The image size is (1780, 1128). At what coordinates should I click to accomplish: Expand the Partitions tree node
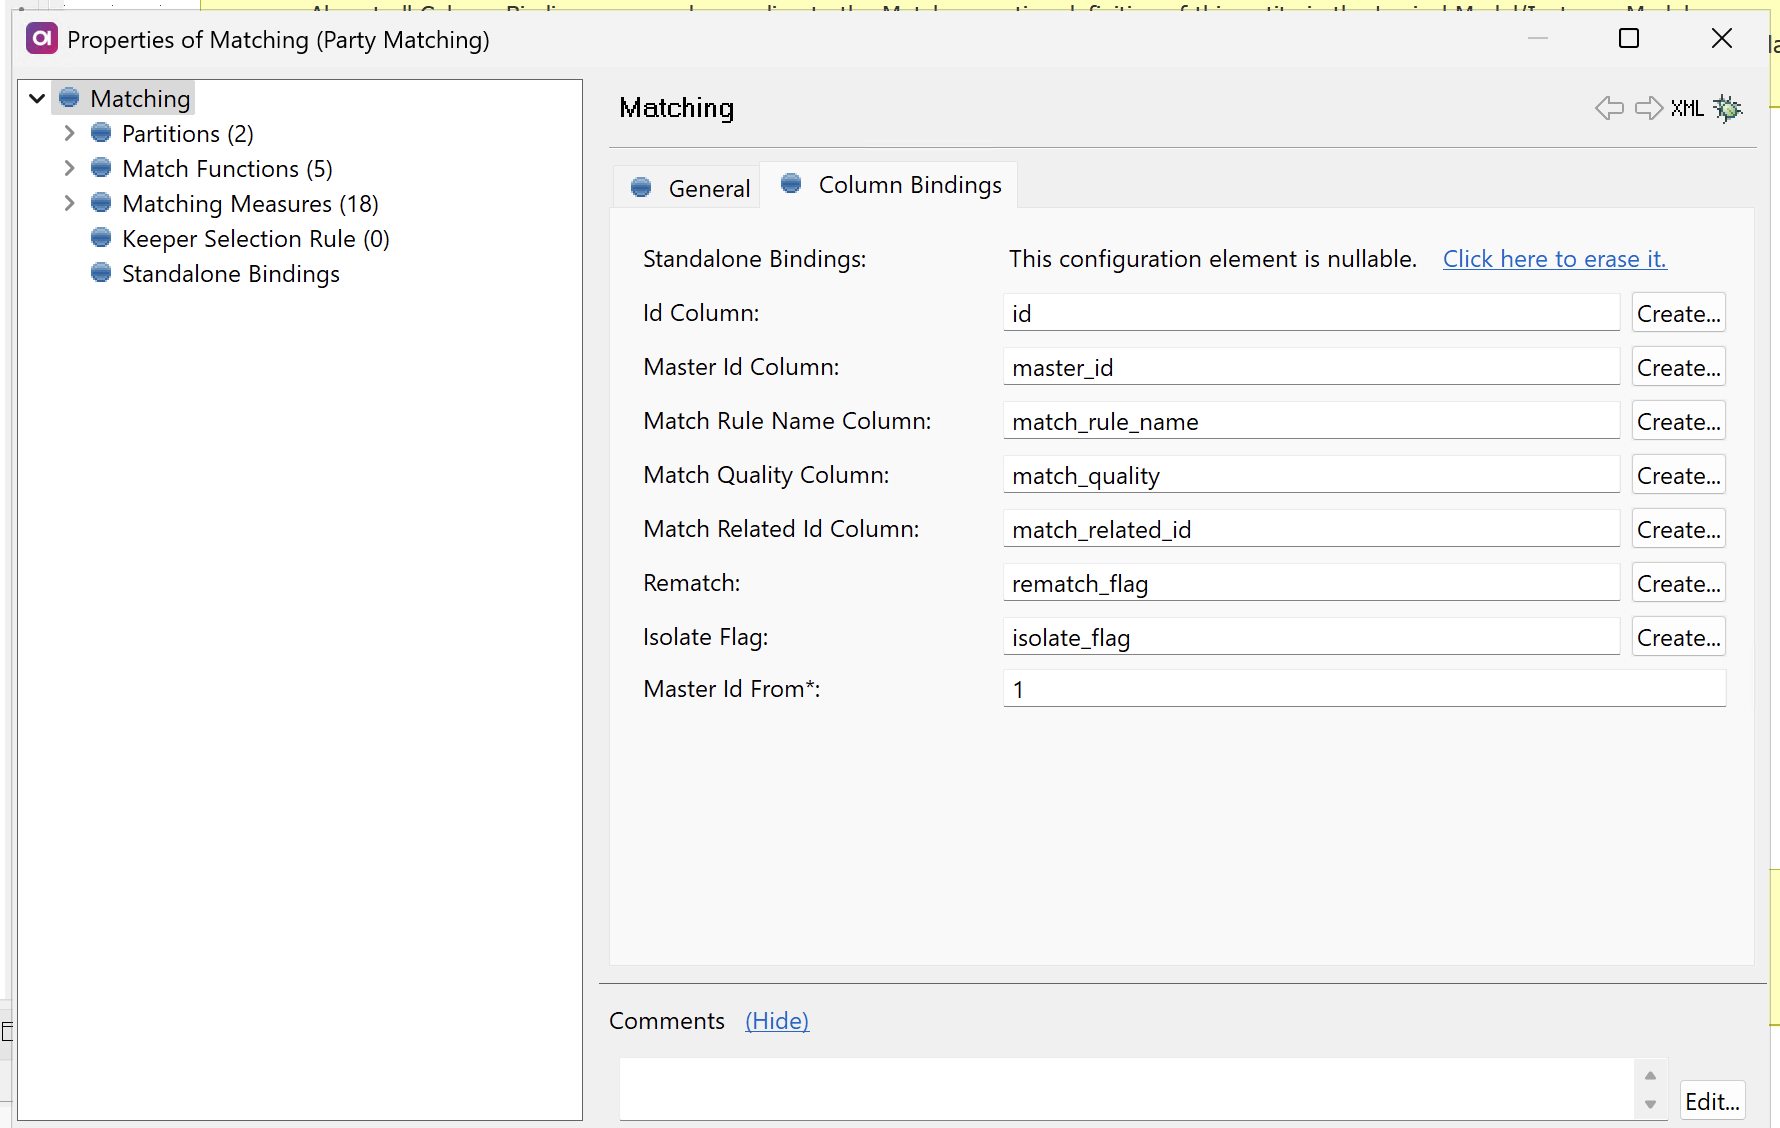69,132
